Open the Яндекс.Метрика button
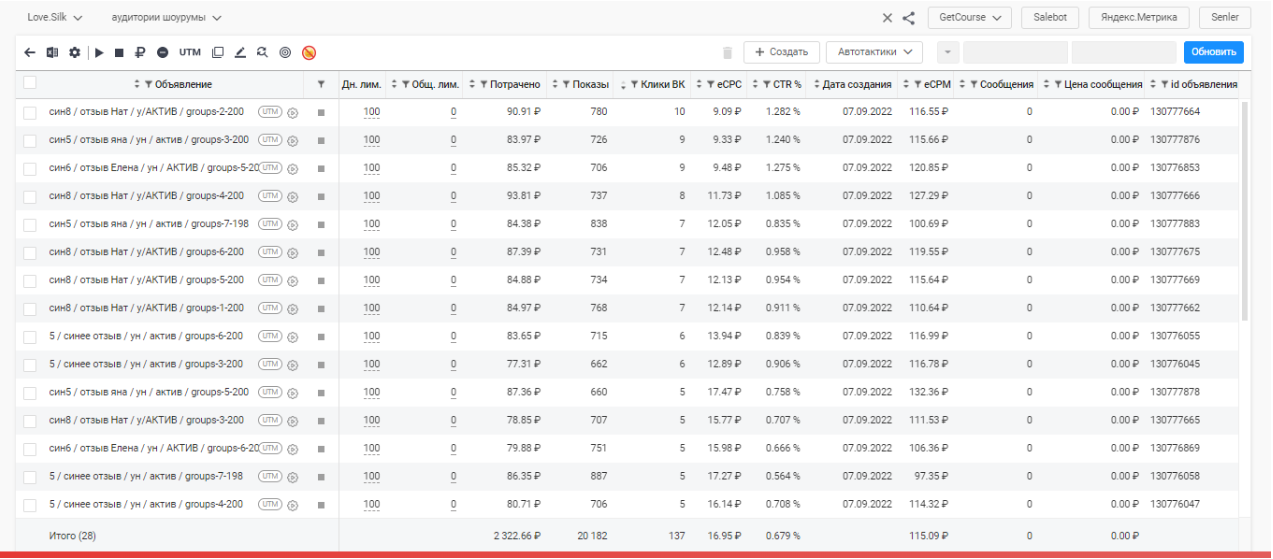 pos(1139,17)
